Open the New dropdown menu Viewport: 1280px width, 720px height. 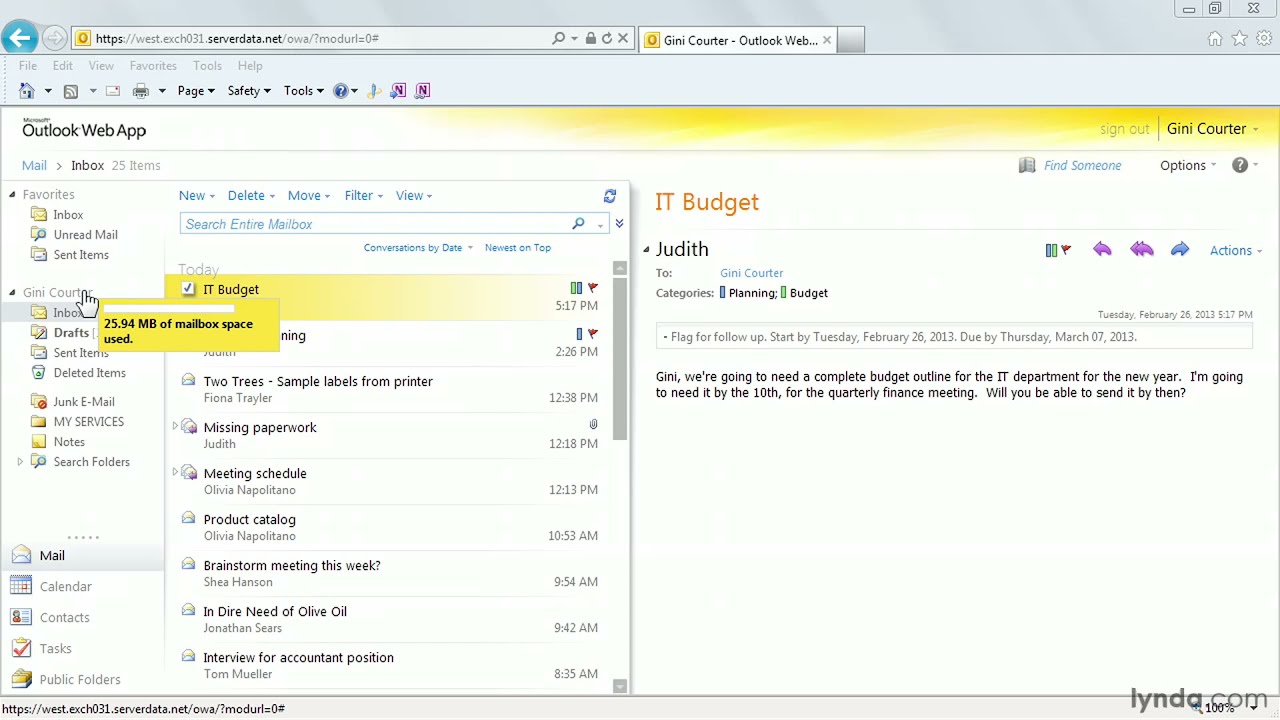coord(196,196)
